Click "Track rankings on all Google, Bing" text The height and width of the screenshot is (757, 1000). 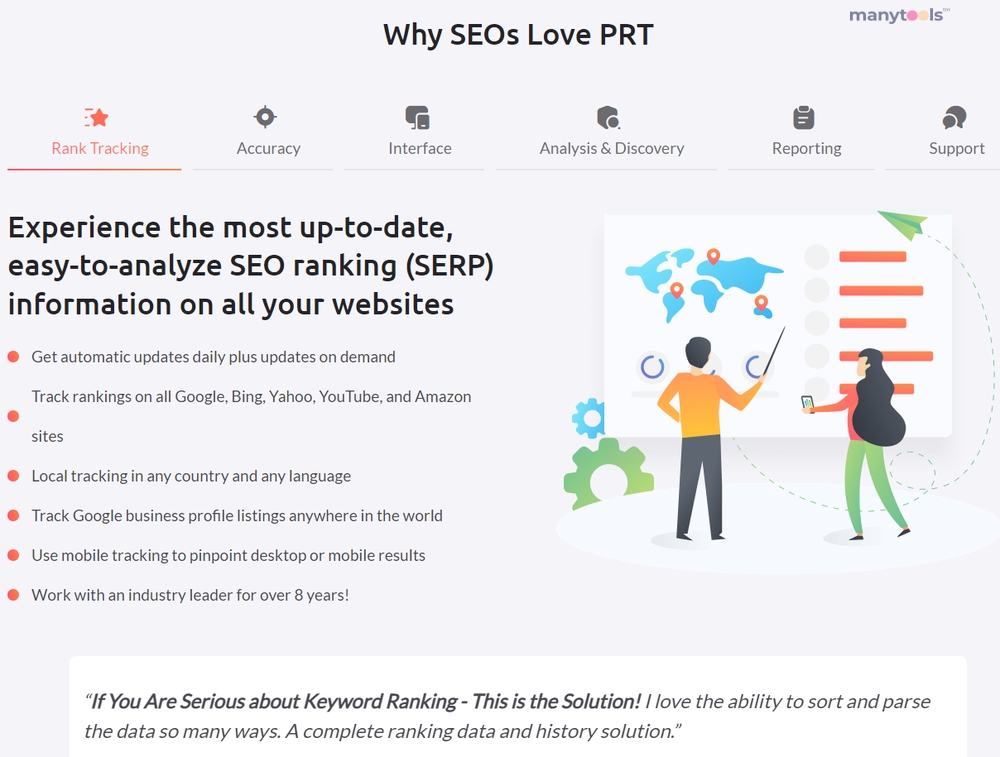click(251, 416)
